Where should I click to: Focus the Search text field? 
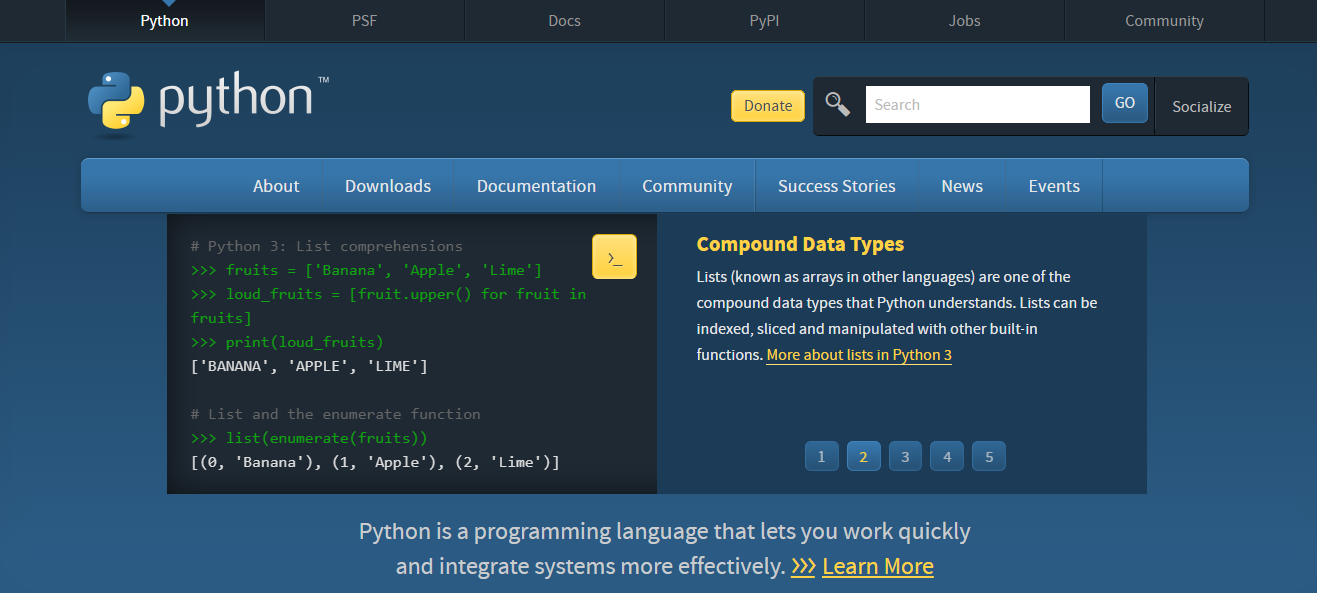pos(977,104)
